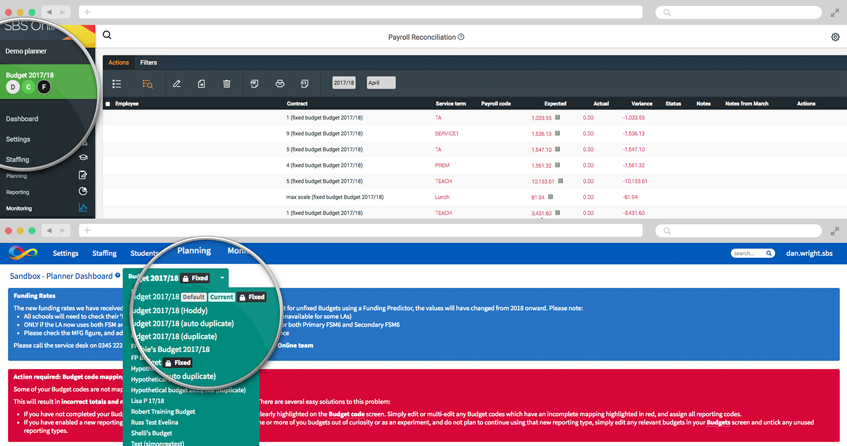The width and height of the screenshot is (847, 446).
Task: Select Budget 2017/18 (Hoddy) from budget list
Action: [x=169, y=310]
